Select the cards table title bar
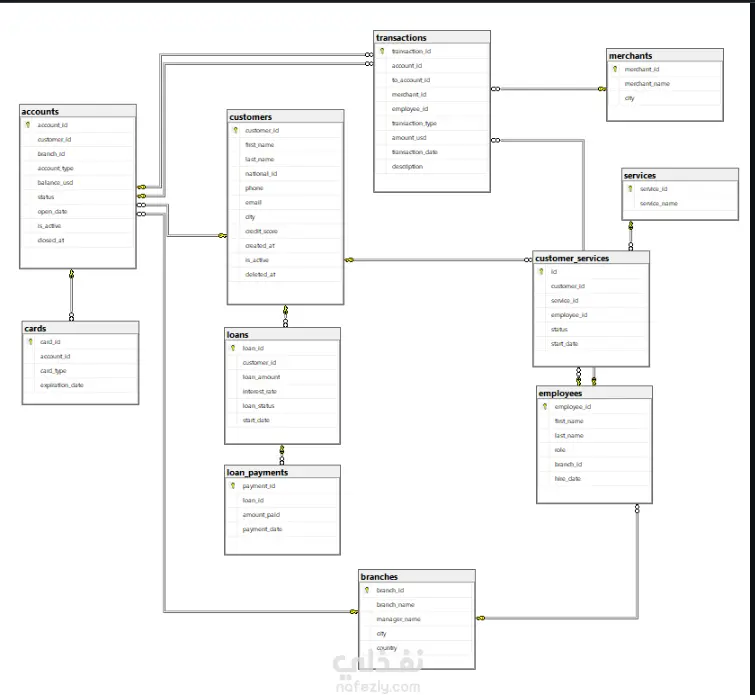 coord(80,328)
